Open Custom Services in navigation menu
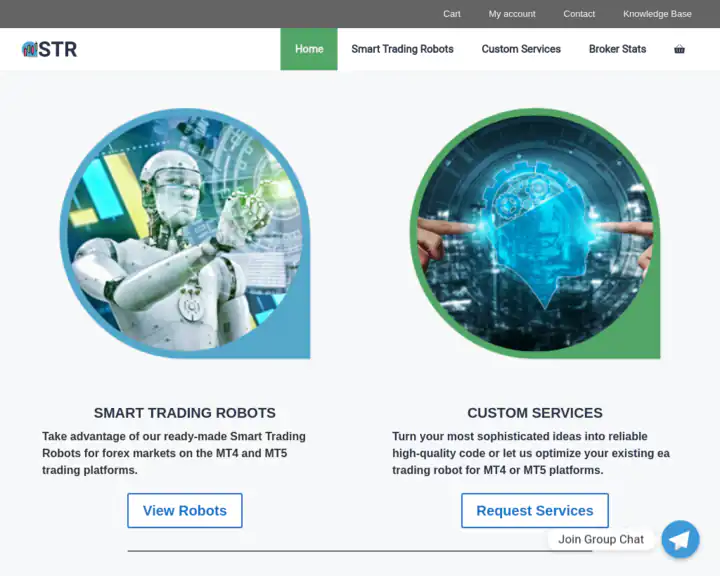Image resolution: width=720 pixels, height=576 pixels. coord(521,49)
